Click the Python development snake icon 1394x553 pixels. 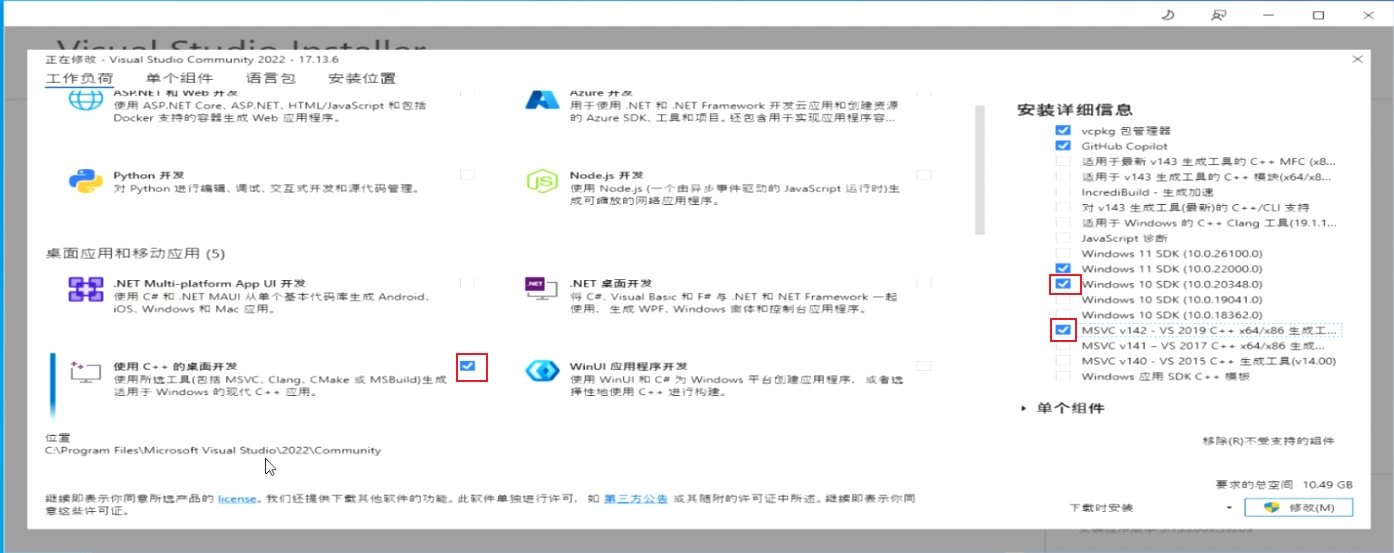click(86, 181)
